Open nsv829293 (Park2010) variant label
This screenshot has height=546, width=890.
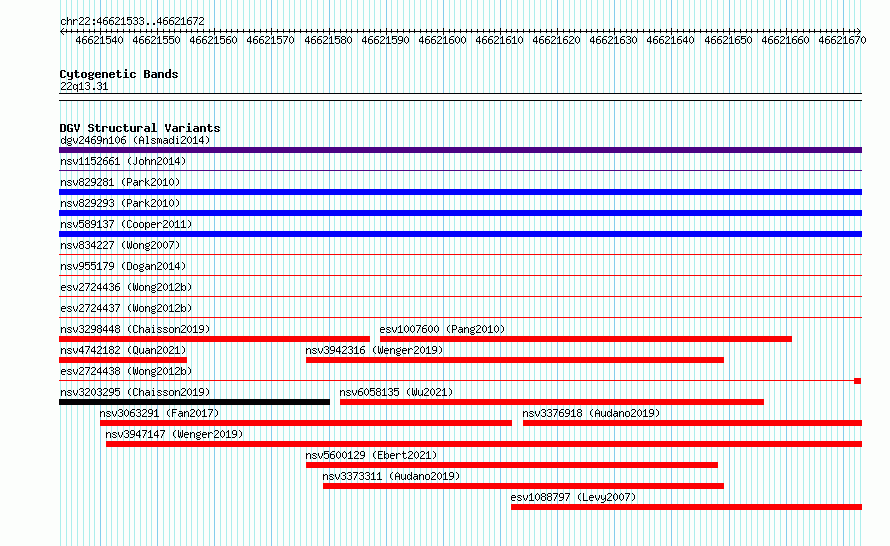120,203
